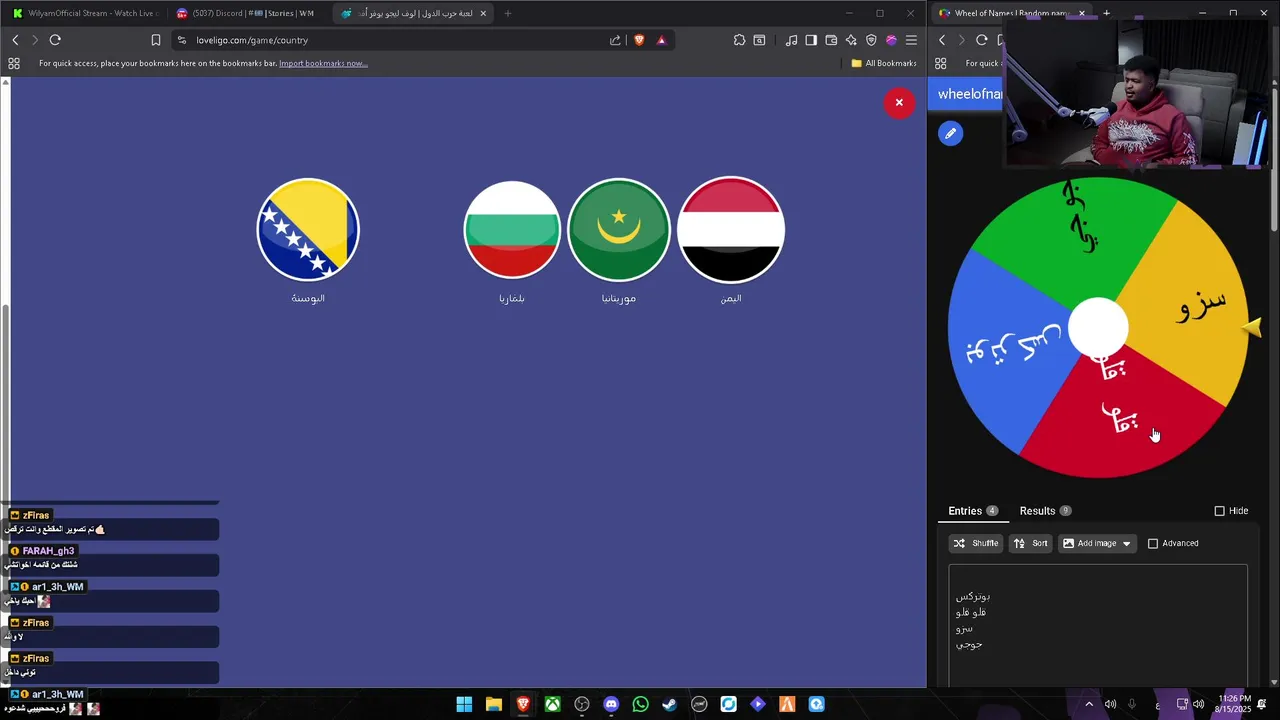
Task: Enable the Advanced checkbox
Action: coord(1153,543)
